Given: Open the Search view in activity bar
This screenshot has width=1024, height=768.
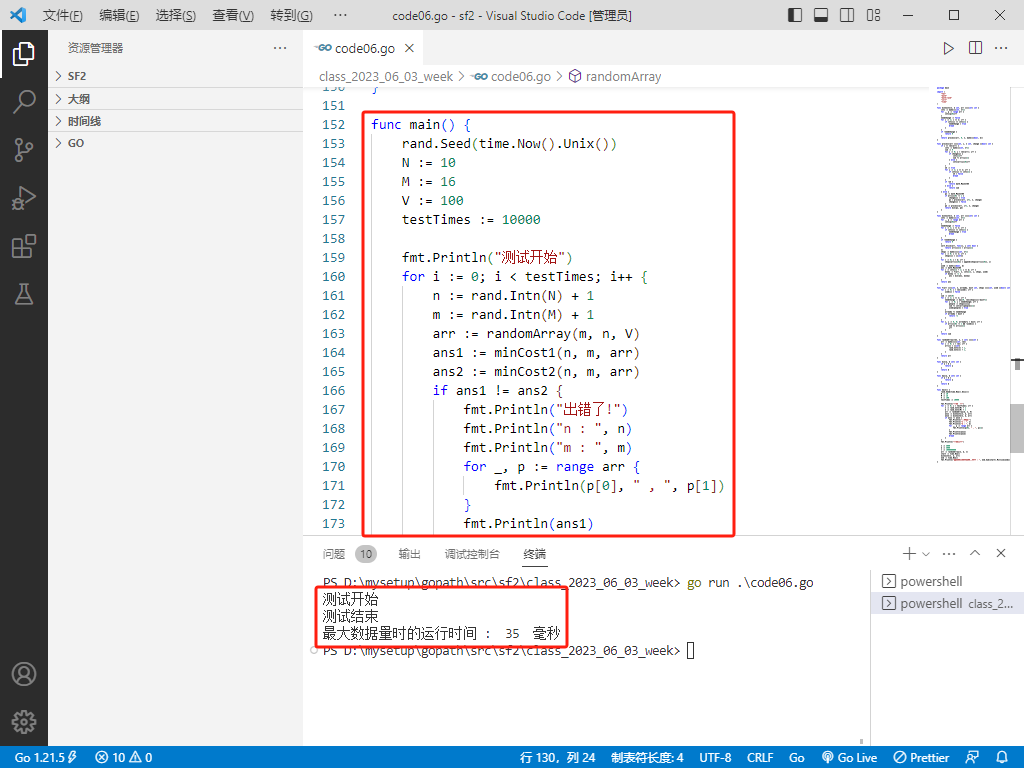Looking at the screenshot, I should pos(24,102).
